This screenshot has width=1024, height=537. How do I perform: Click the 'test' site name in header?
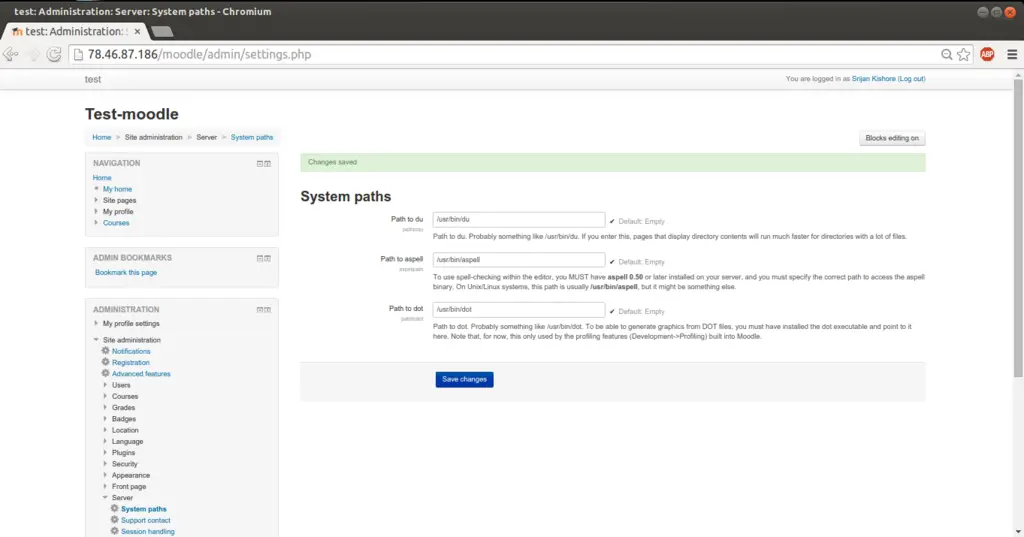(93, 79)
